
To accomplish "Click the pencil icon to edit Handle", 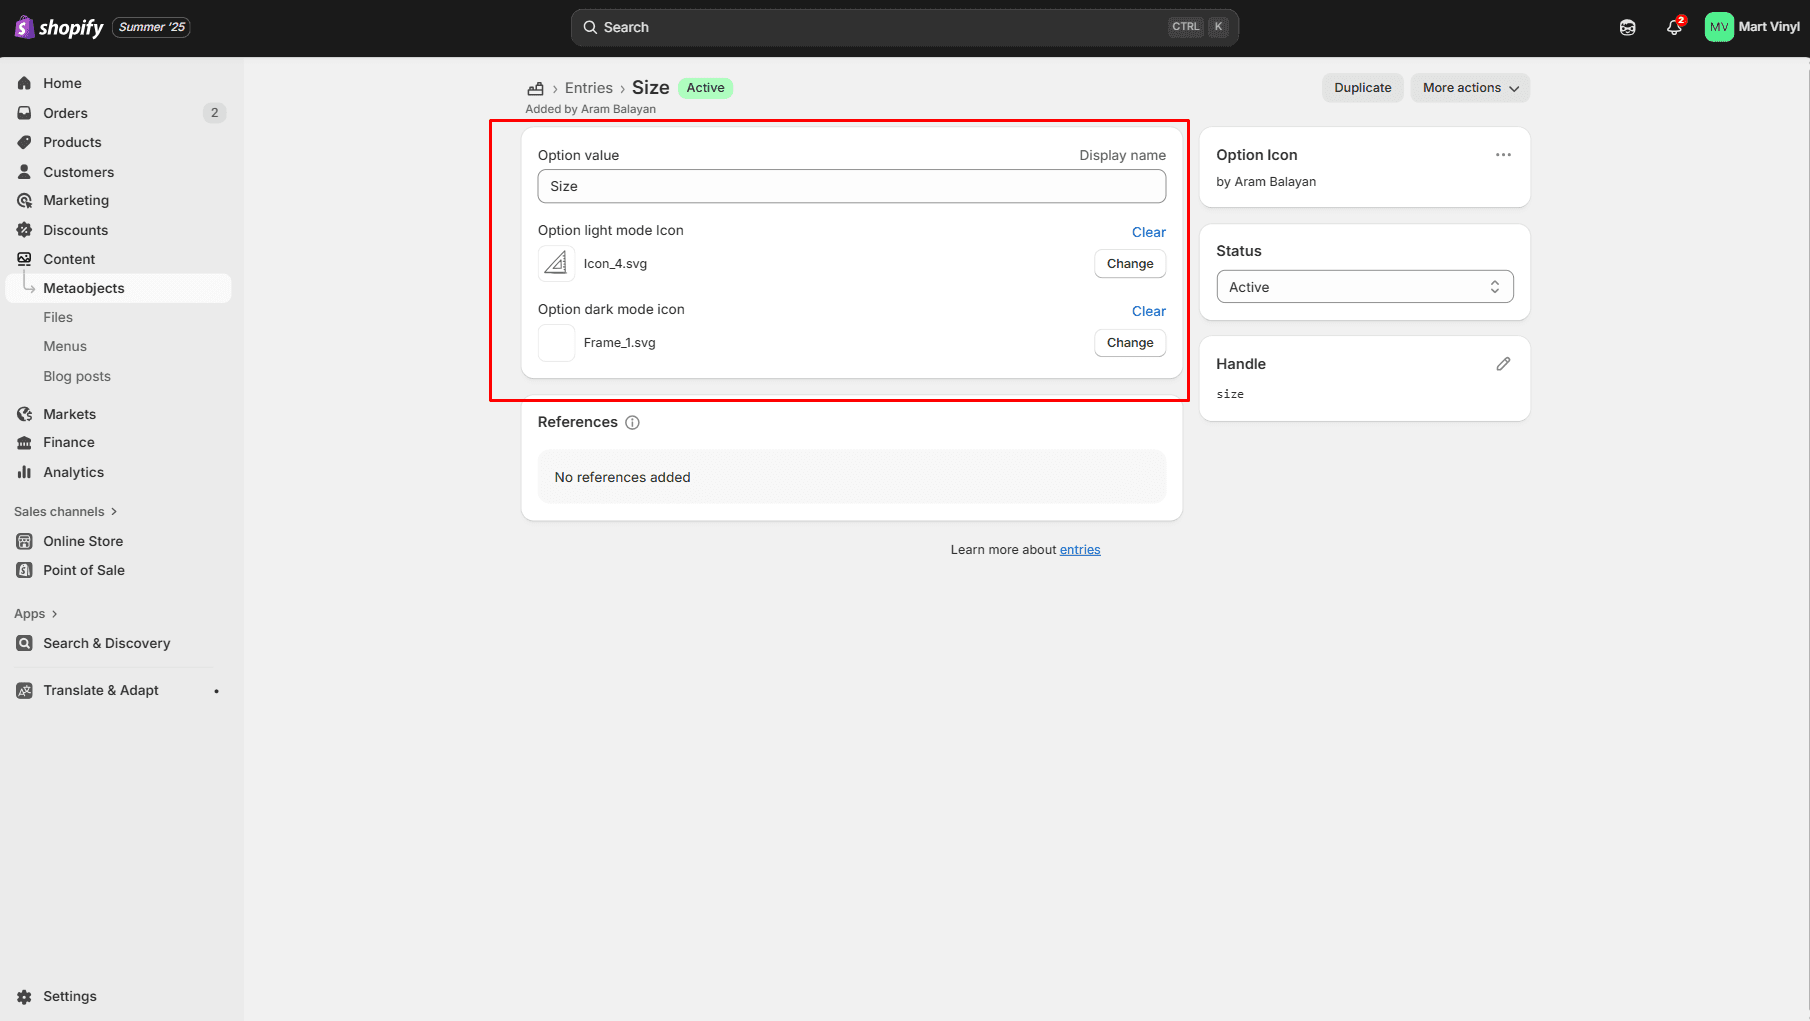I will [x=1502, y=364].
